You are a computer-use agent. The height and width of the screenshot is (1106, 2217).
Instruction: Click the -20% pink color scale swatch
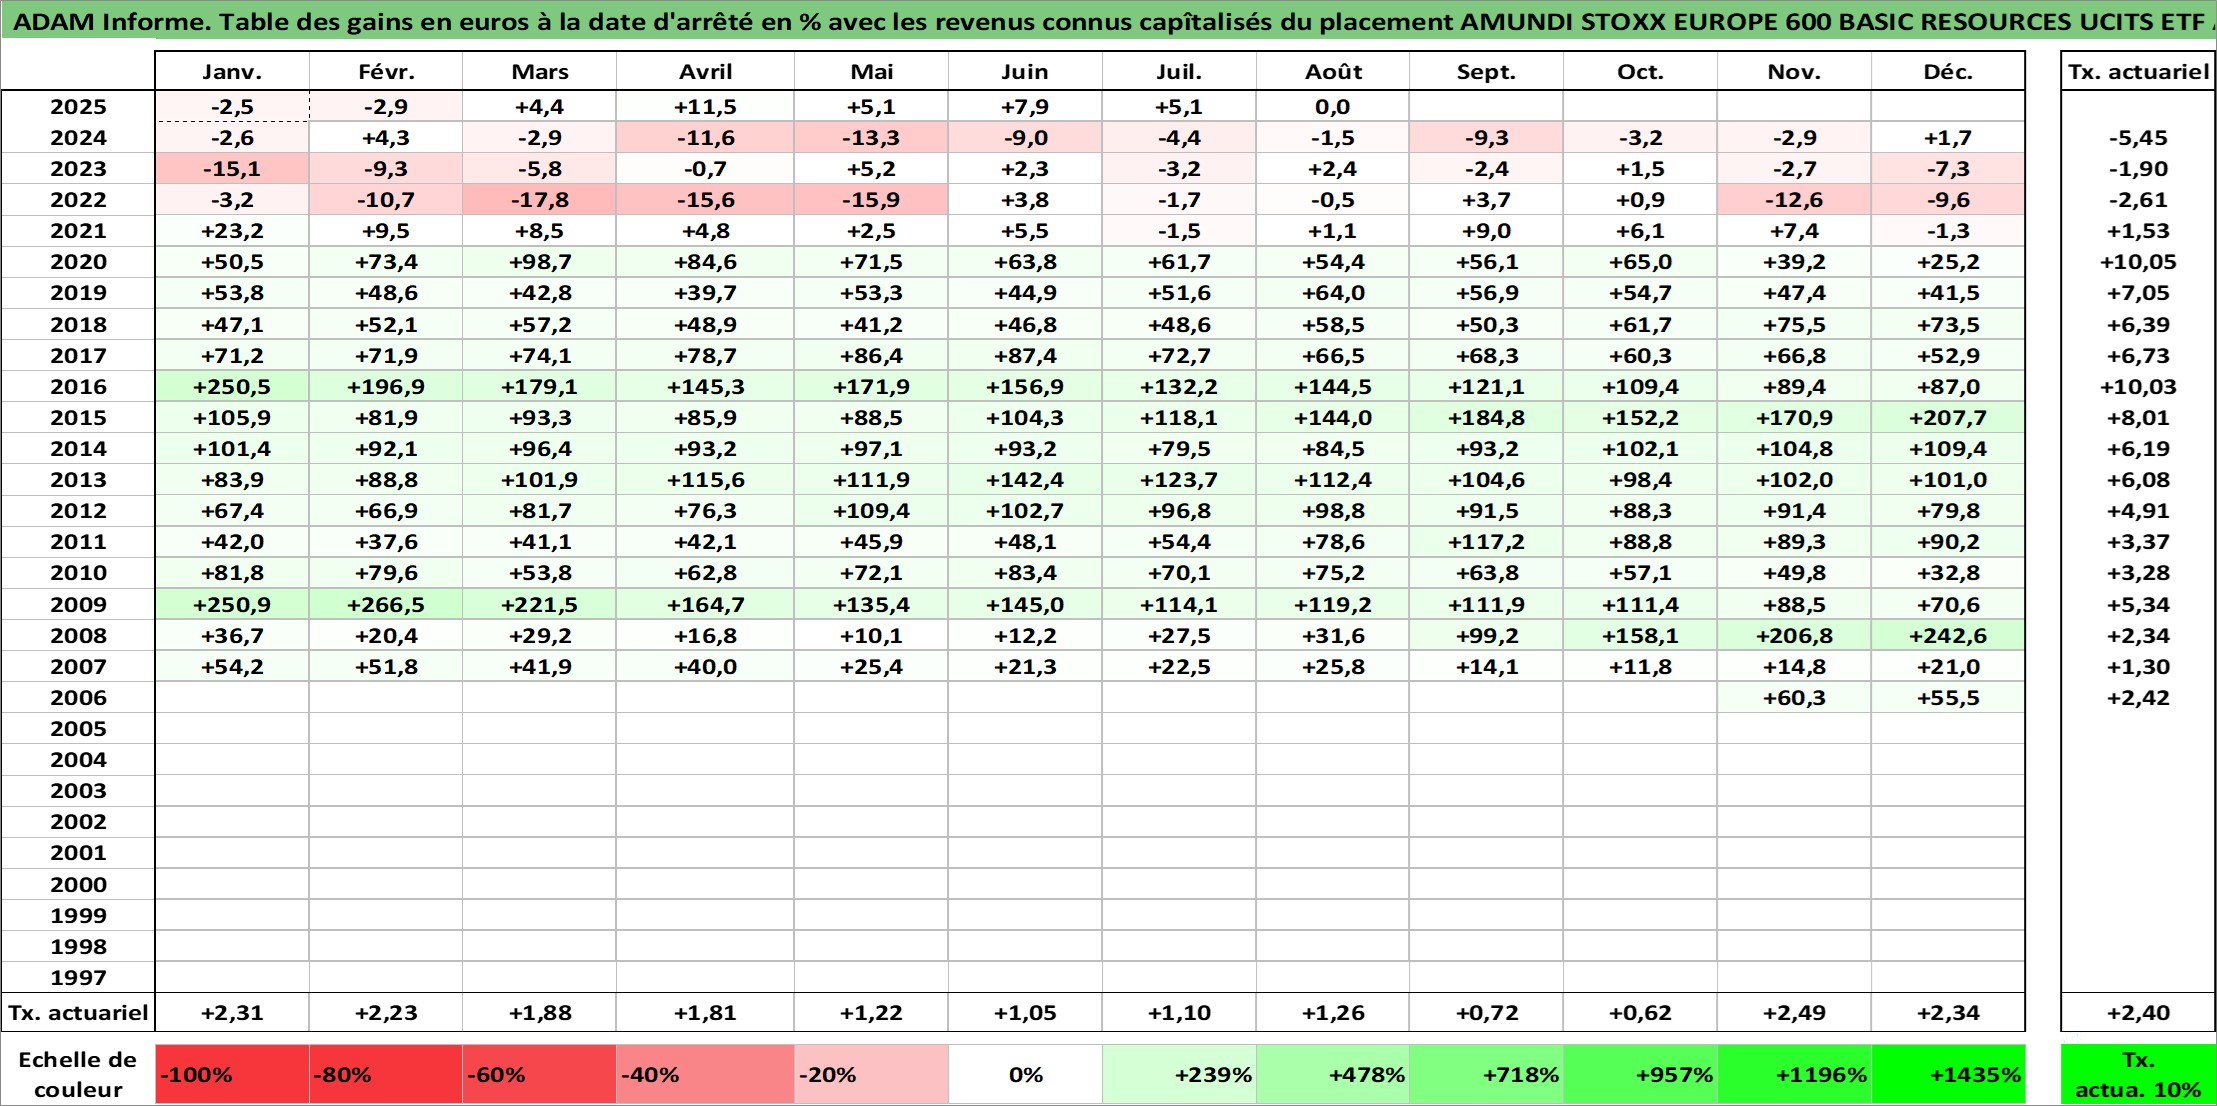[872, 1075]
